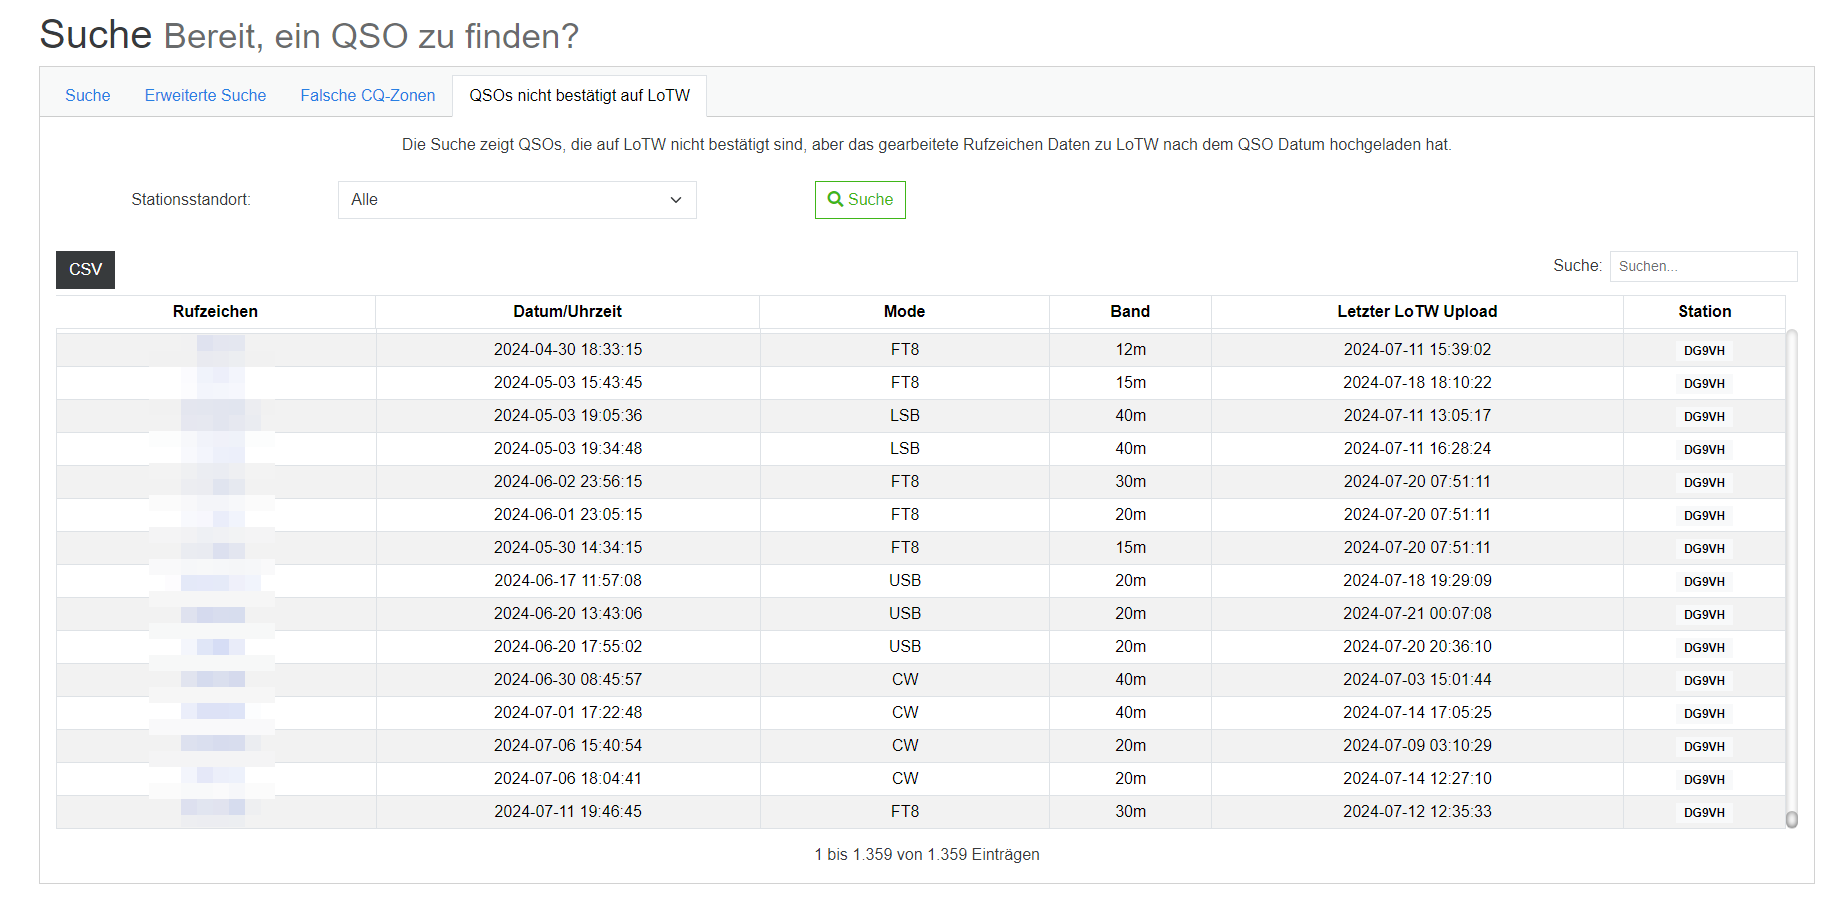Viewport: 1836px width, 904px height.
Task: Switch to the Suche tab
Action: pyautogui.click(x=88, y=96)
